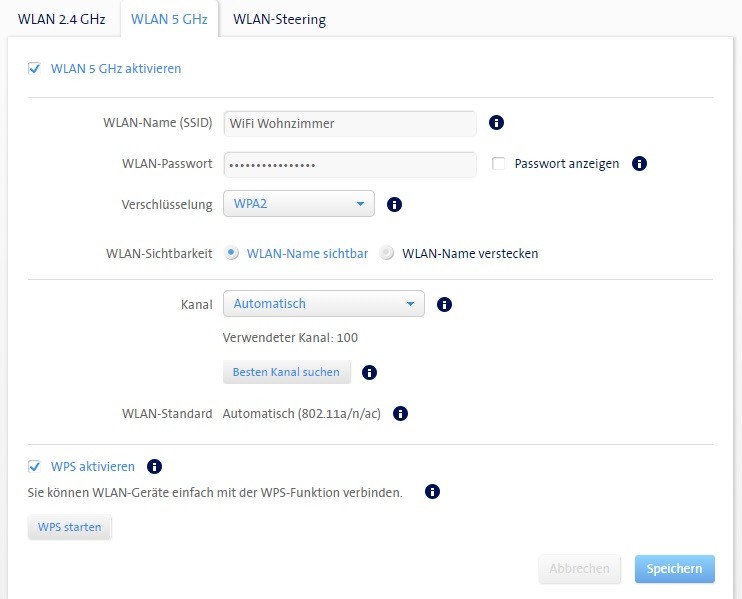Open the Verschlüsselung WPA2 dropdown
This screenshot has width=742, height=599.
298,204
